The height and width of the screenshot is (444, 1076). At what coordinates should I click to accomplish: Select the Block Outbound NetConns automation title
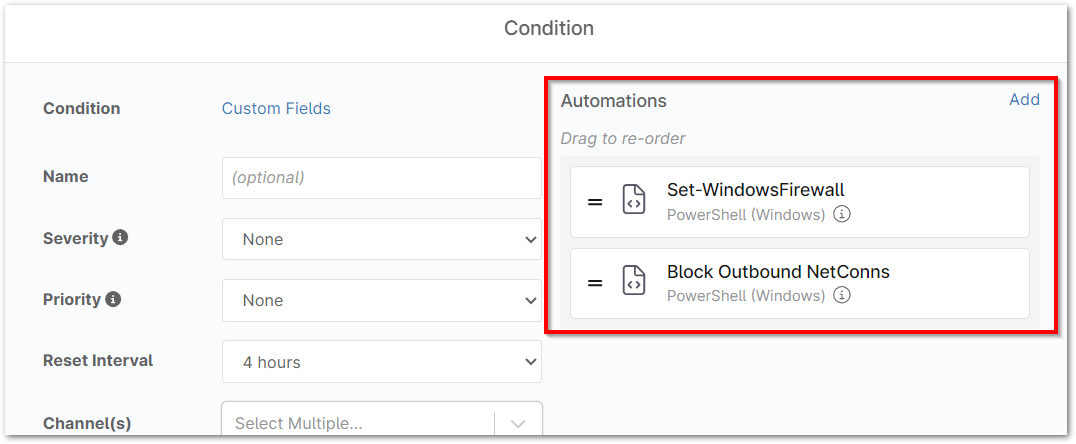pyautogui.click(x=778, y=271)
